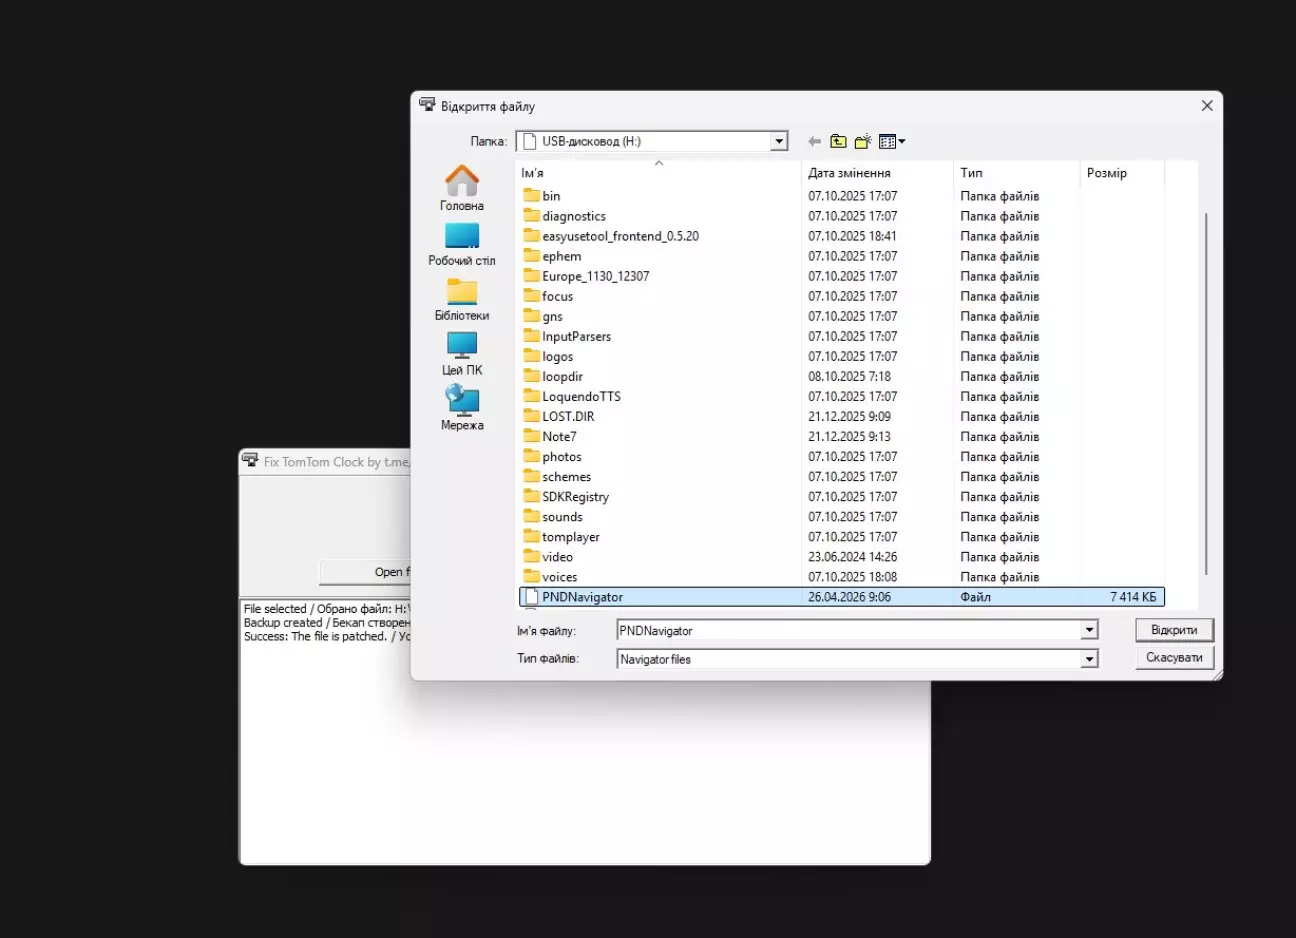1296x938 pixels.
Task: Open Мережа in places sidebar
Action: click(x=462, y=409)
